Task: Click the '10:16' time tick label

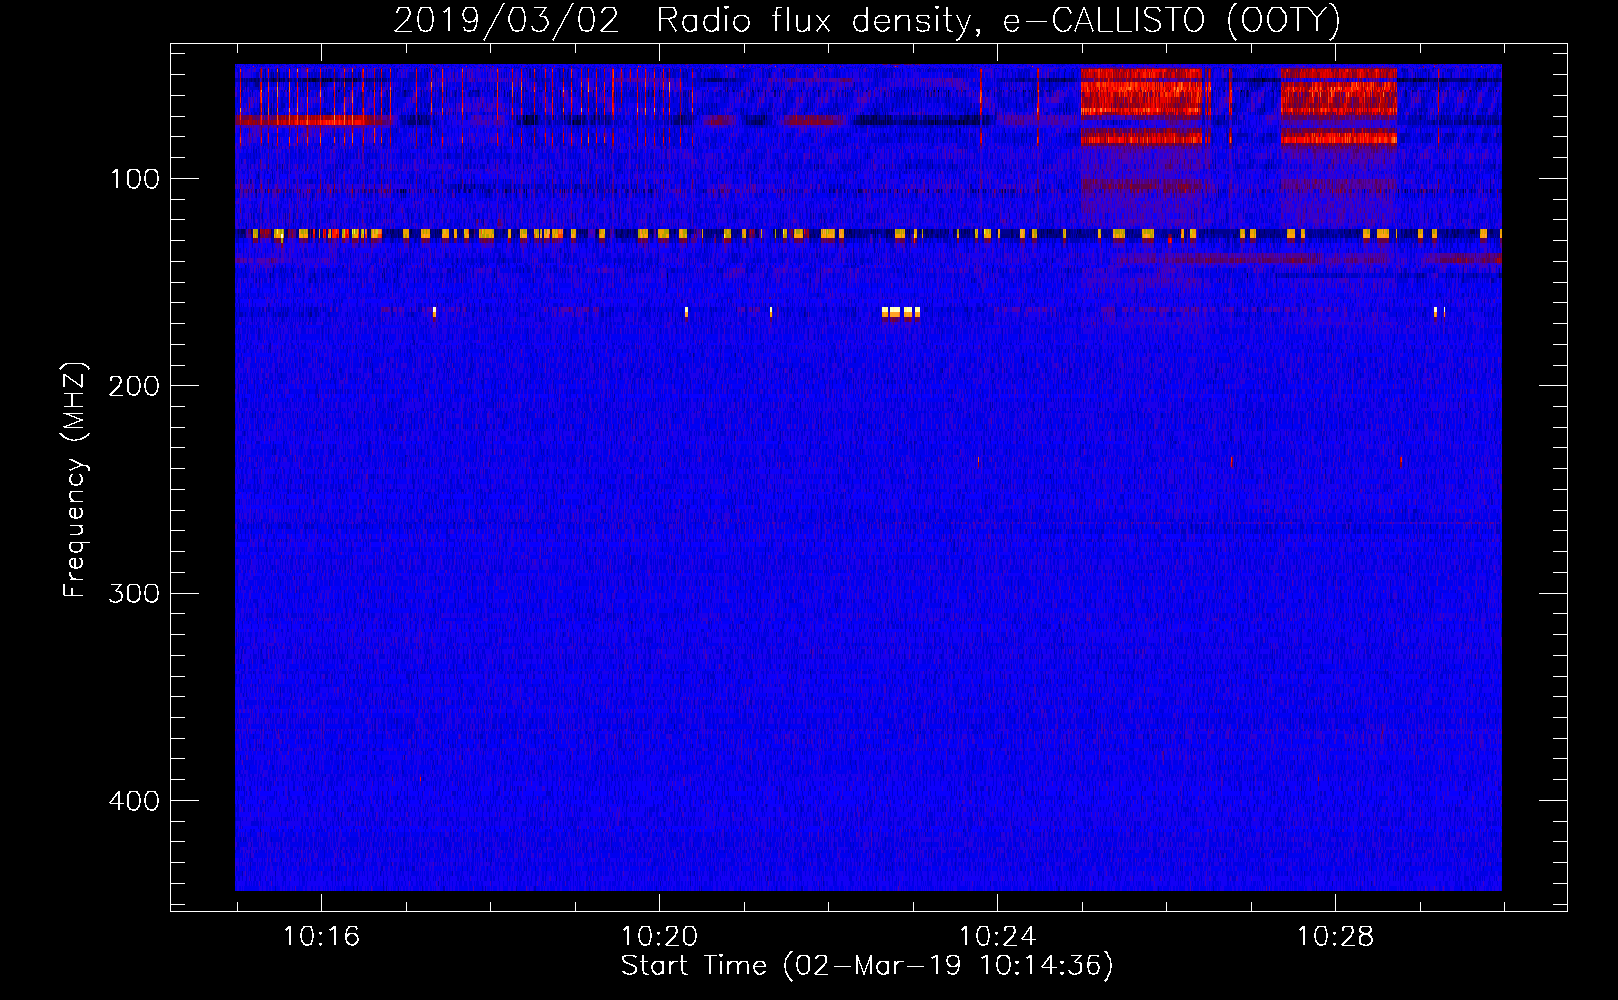Action: 321,937
